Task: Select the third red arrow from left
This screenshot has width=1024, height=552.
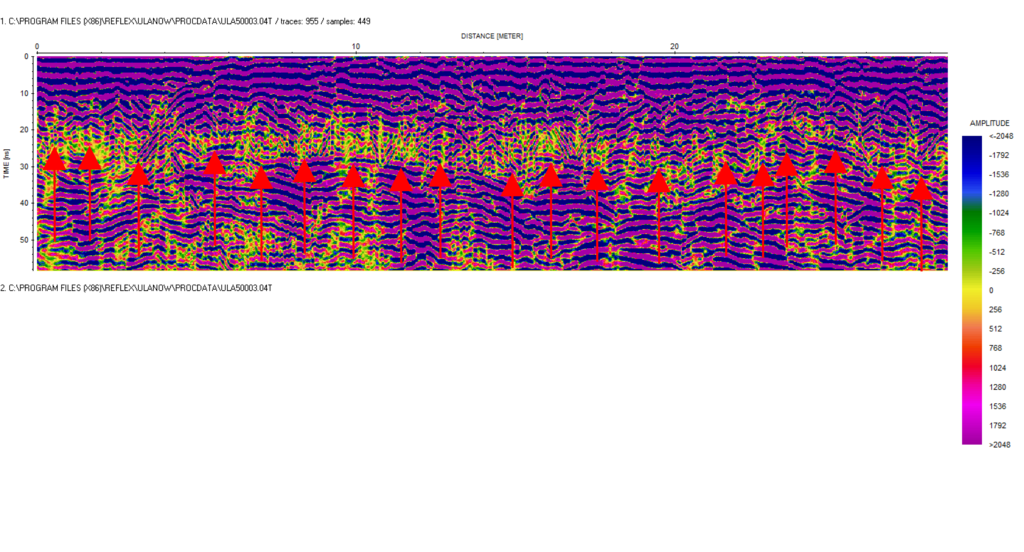Action: (x=138, y=175)
